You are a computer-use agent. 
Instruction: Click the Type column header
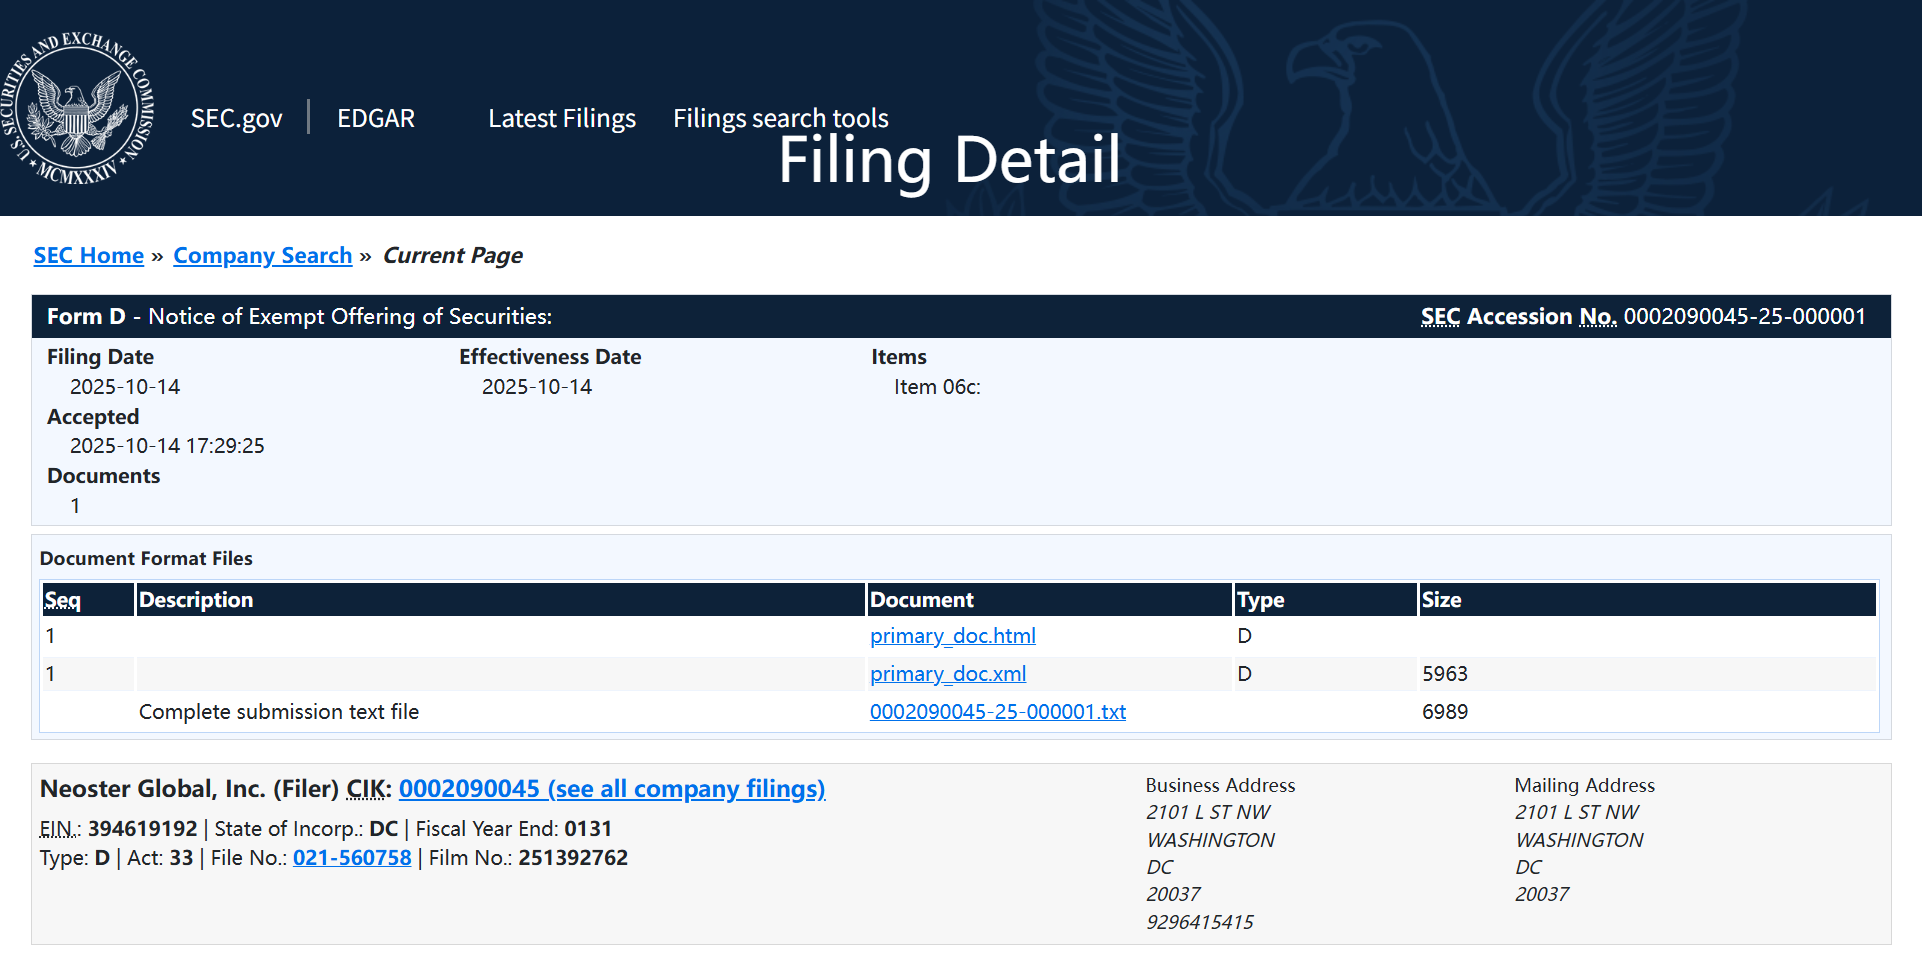click(x=1261, y=600)
